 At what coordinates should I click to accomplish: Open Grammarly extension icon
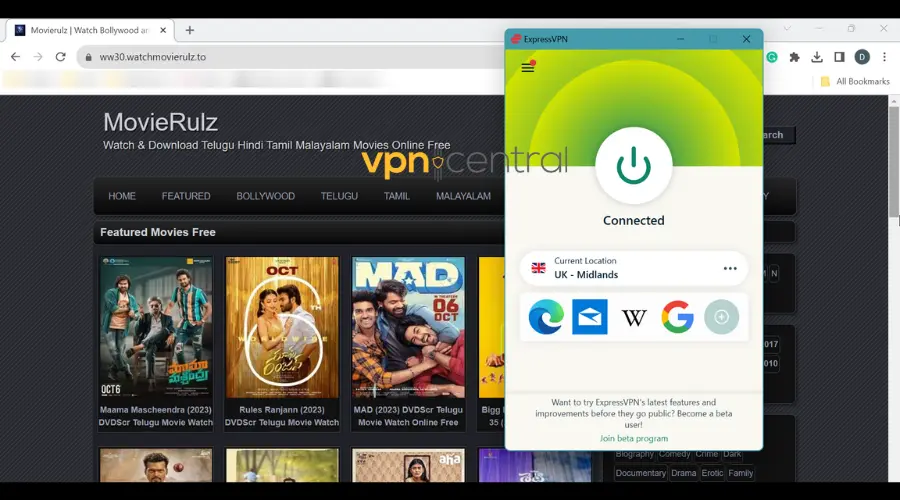772,57
